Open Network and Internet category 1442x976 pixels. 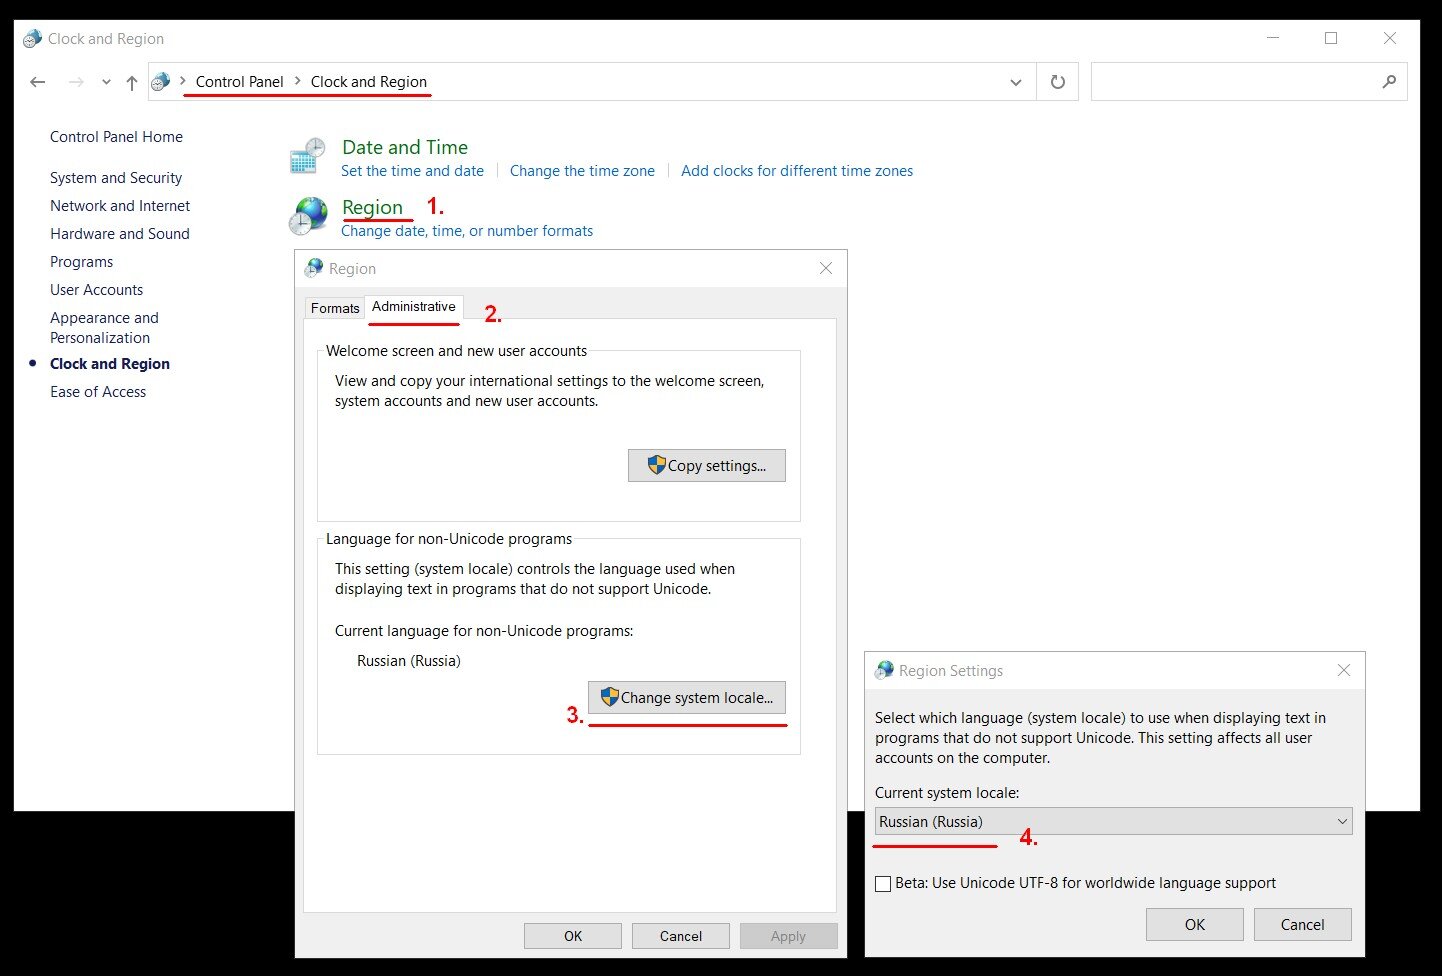(x=120, y=206)
